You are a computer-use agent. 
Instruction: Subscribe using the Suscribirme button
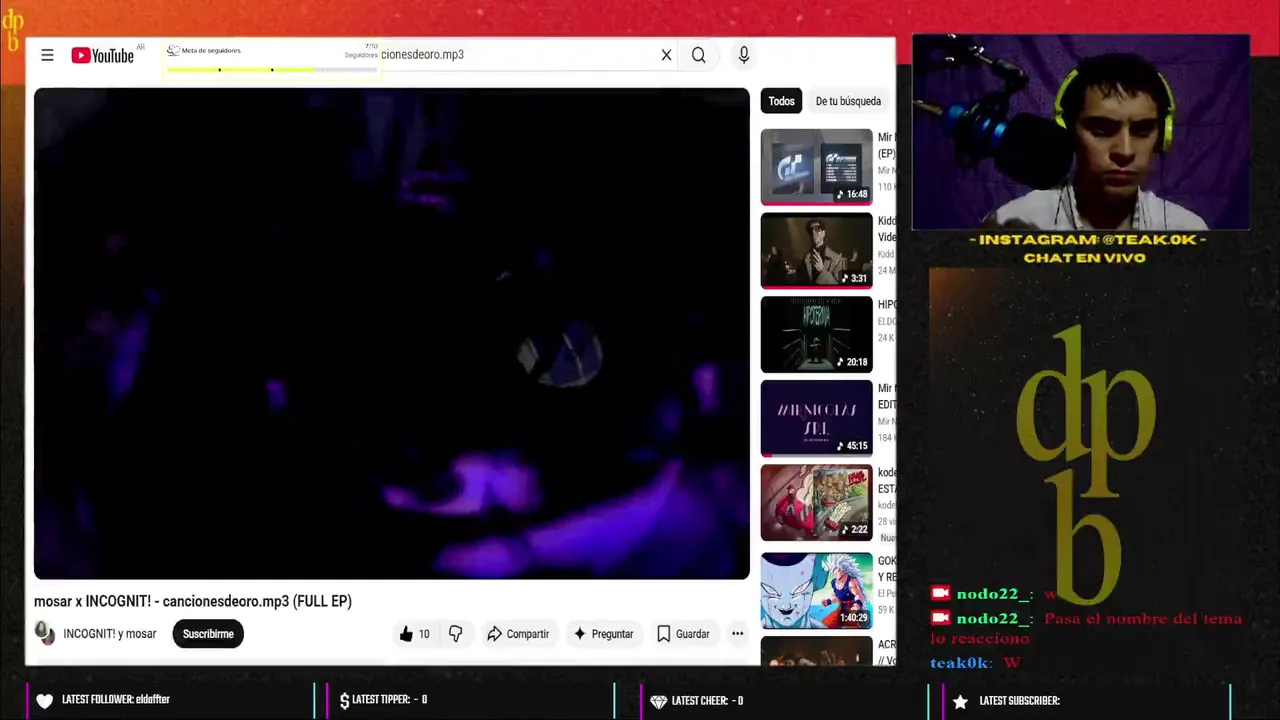pos(208,634)
